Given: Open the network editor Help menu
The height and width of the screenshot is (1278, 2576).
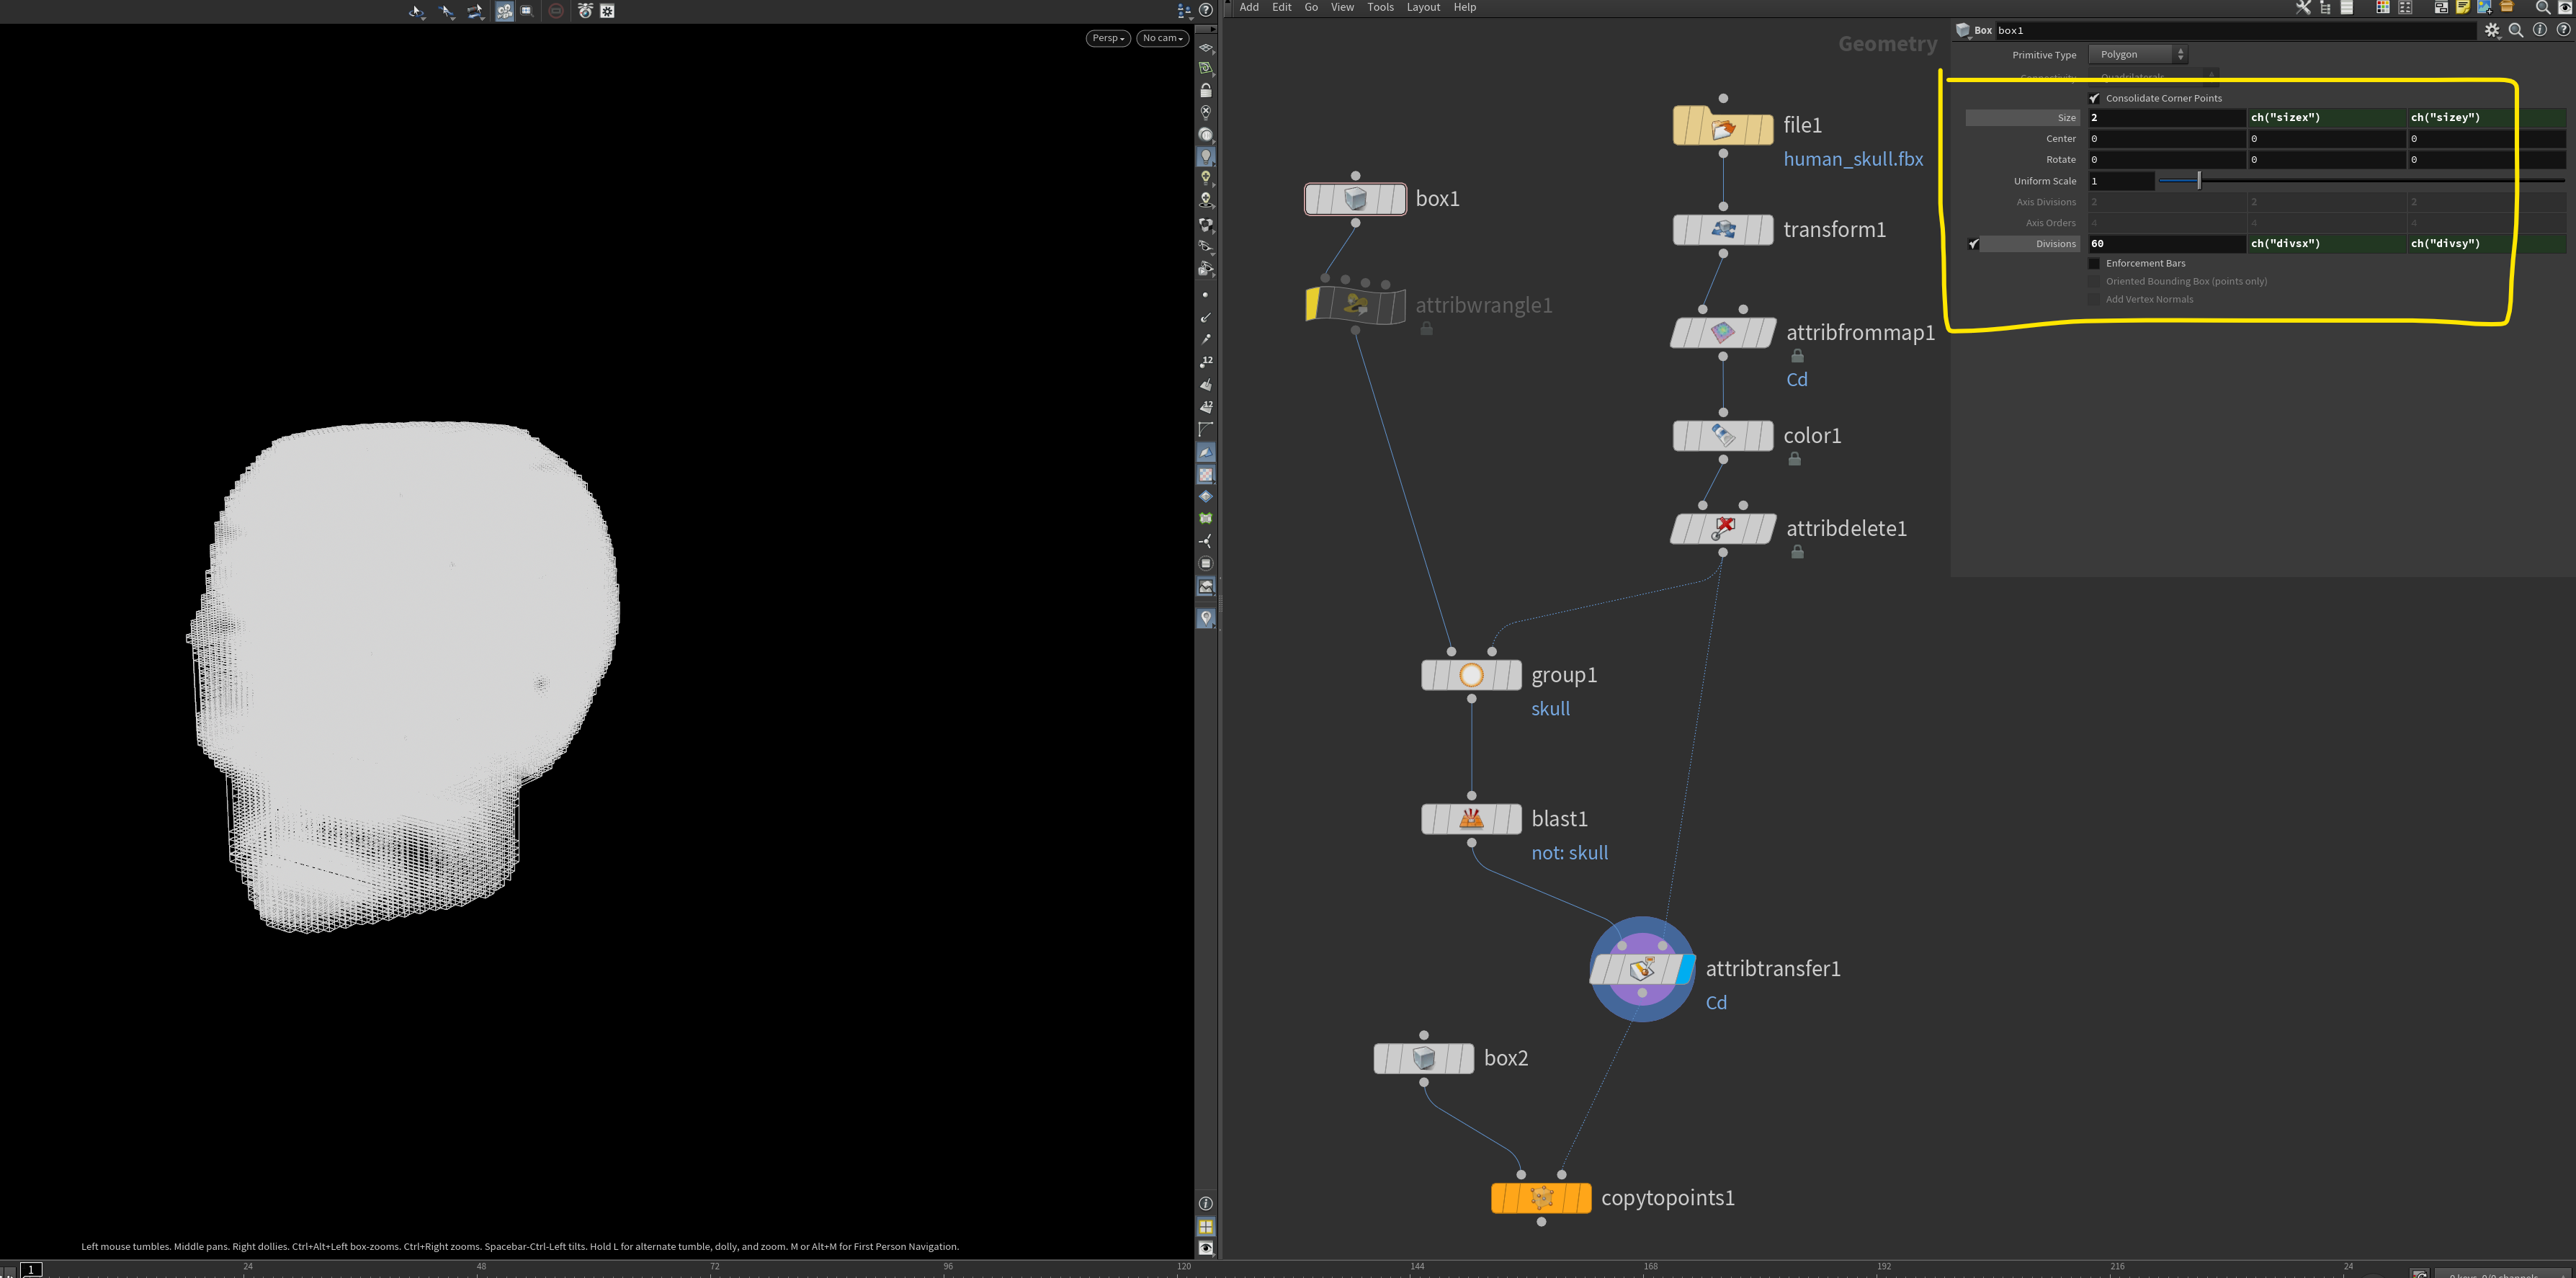Looking at the screenshot, I should click(x=1465, y=7).
